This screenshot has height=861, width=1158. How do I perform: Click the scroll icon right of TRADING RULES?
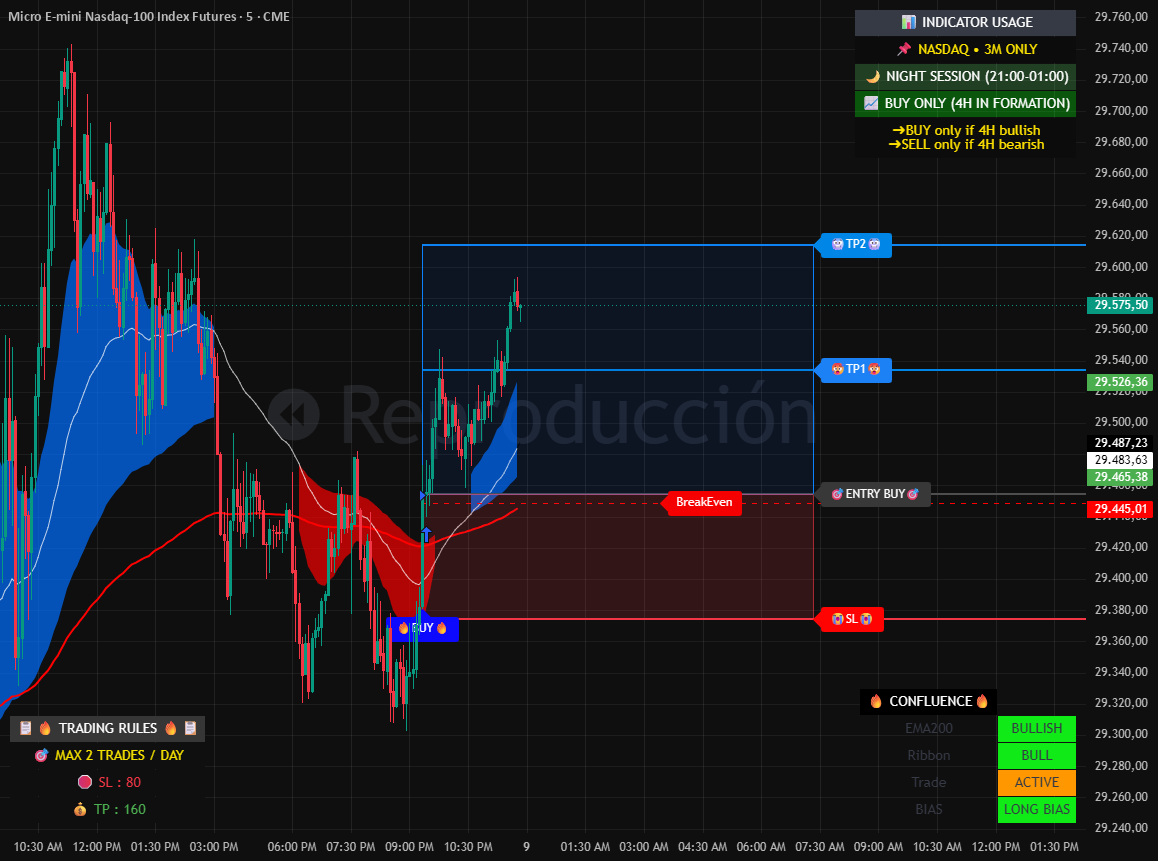click(190, 728)
